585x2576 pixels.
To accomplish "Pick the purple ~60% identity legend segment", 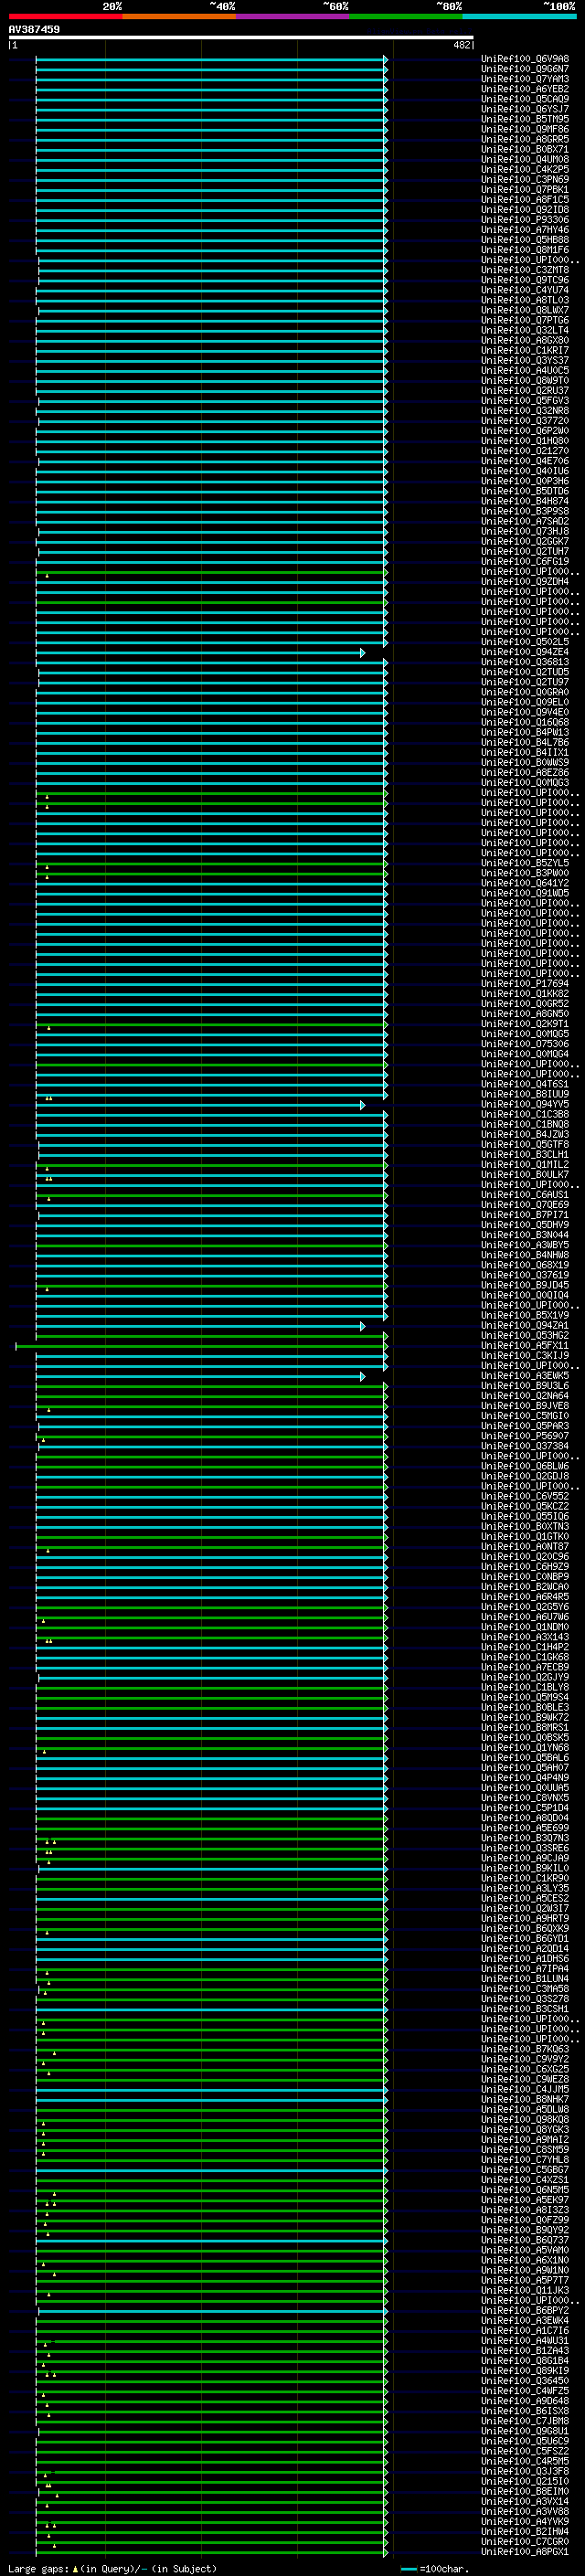I will pos(292,16).
